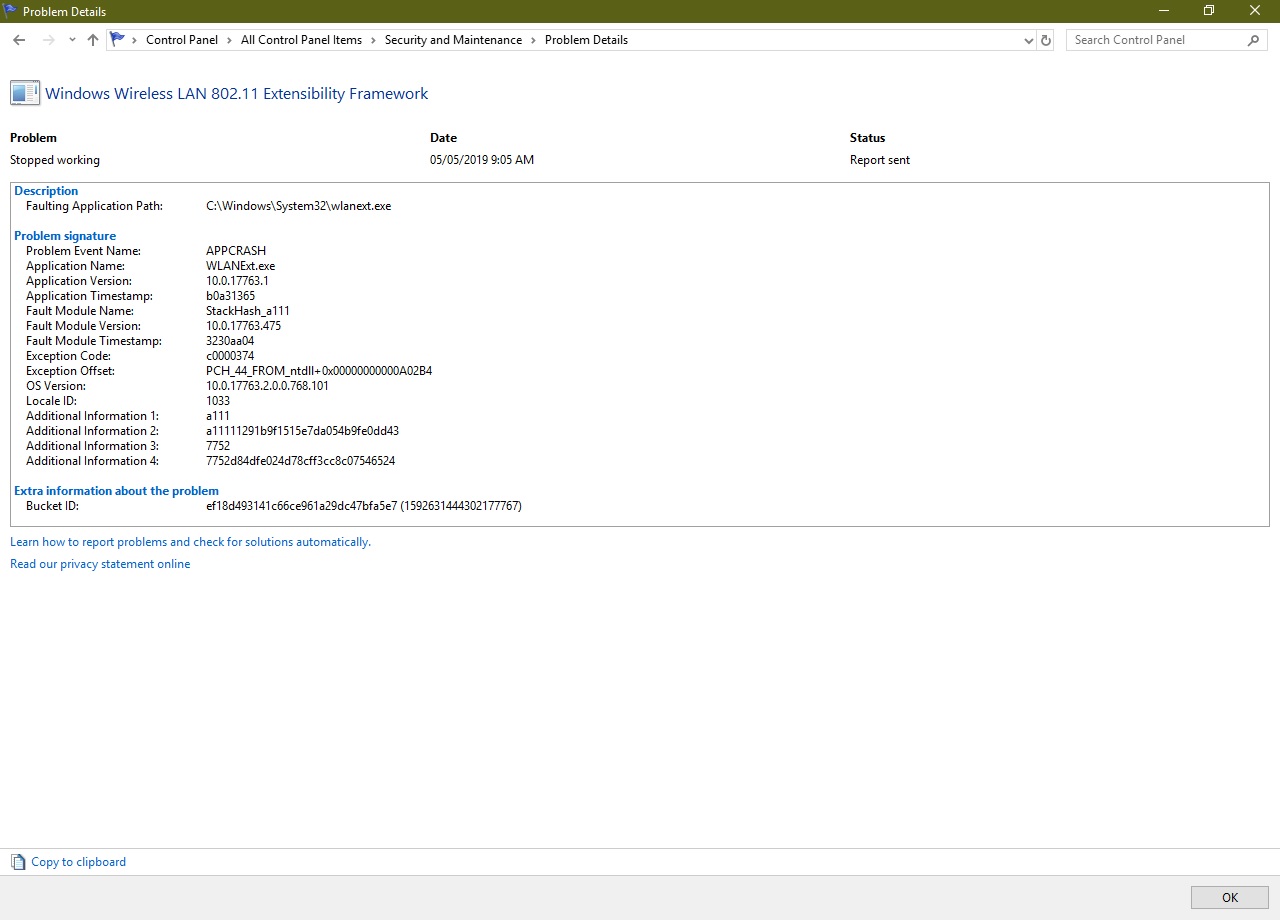Screen dimensions: 1280x920
Task: Expand the chevron after Security and Maintenance
Action: pos(534,40)
